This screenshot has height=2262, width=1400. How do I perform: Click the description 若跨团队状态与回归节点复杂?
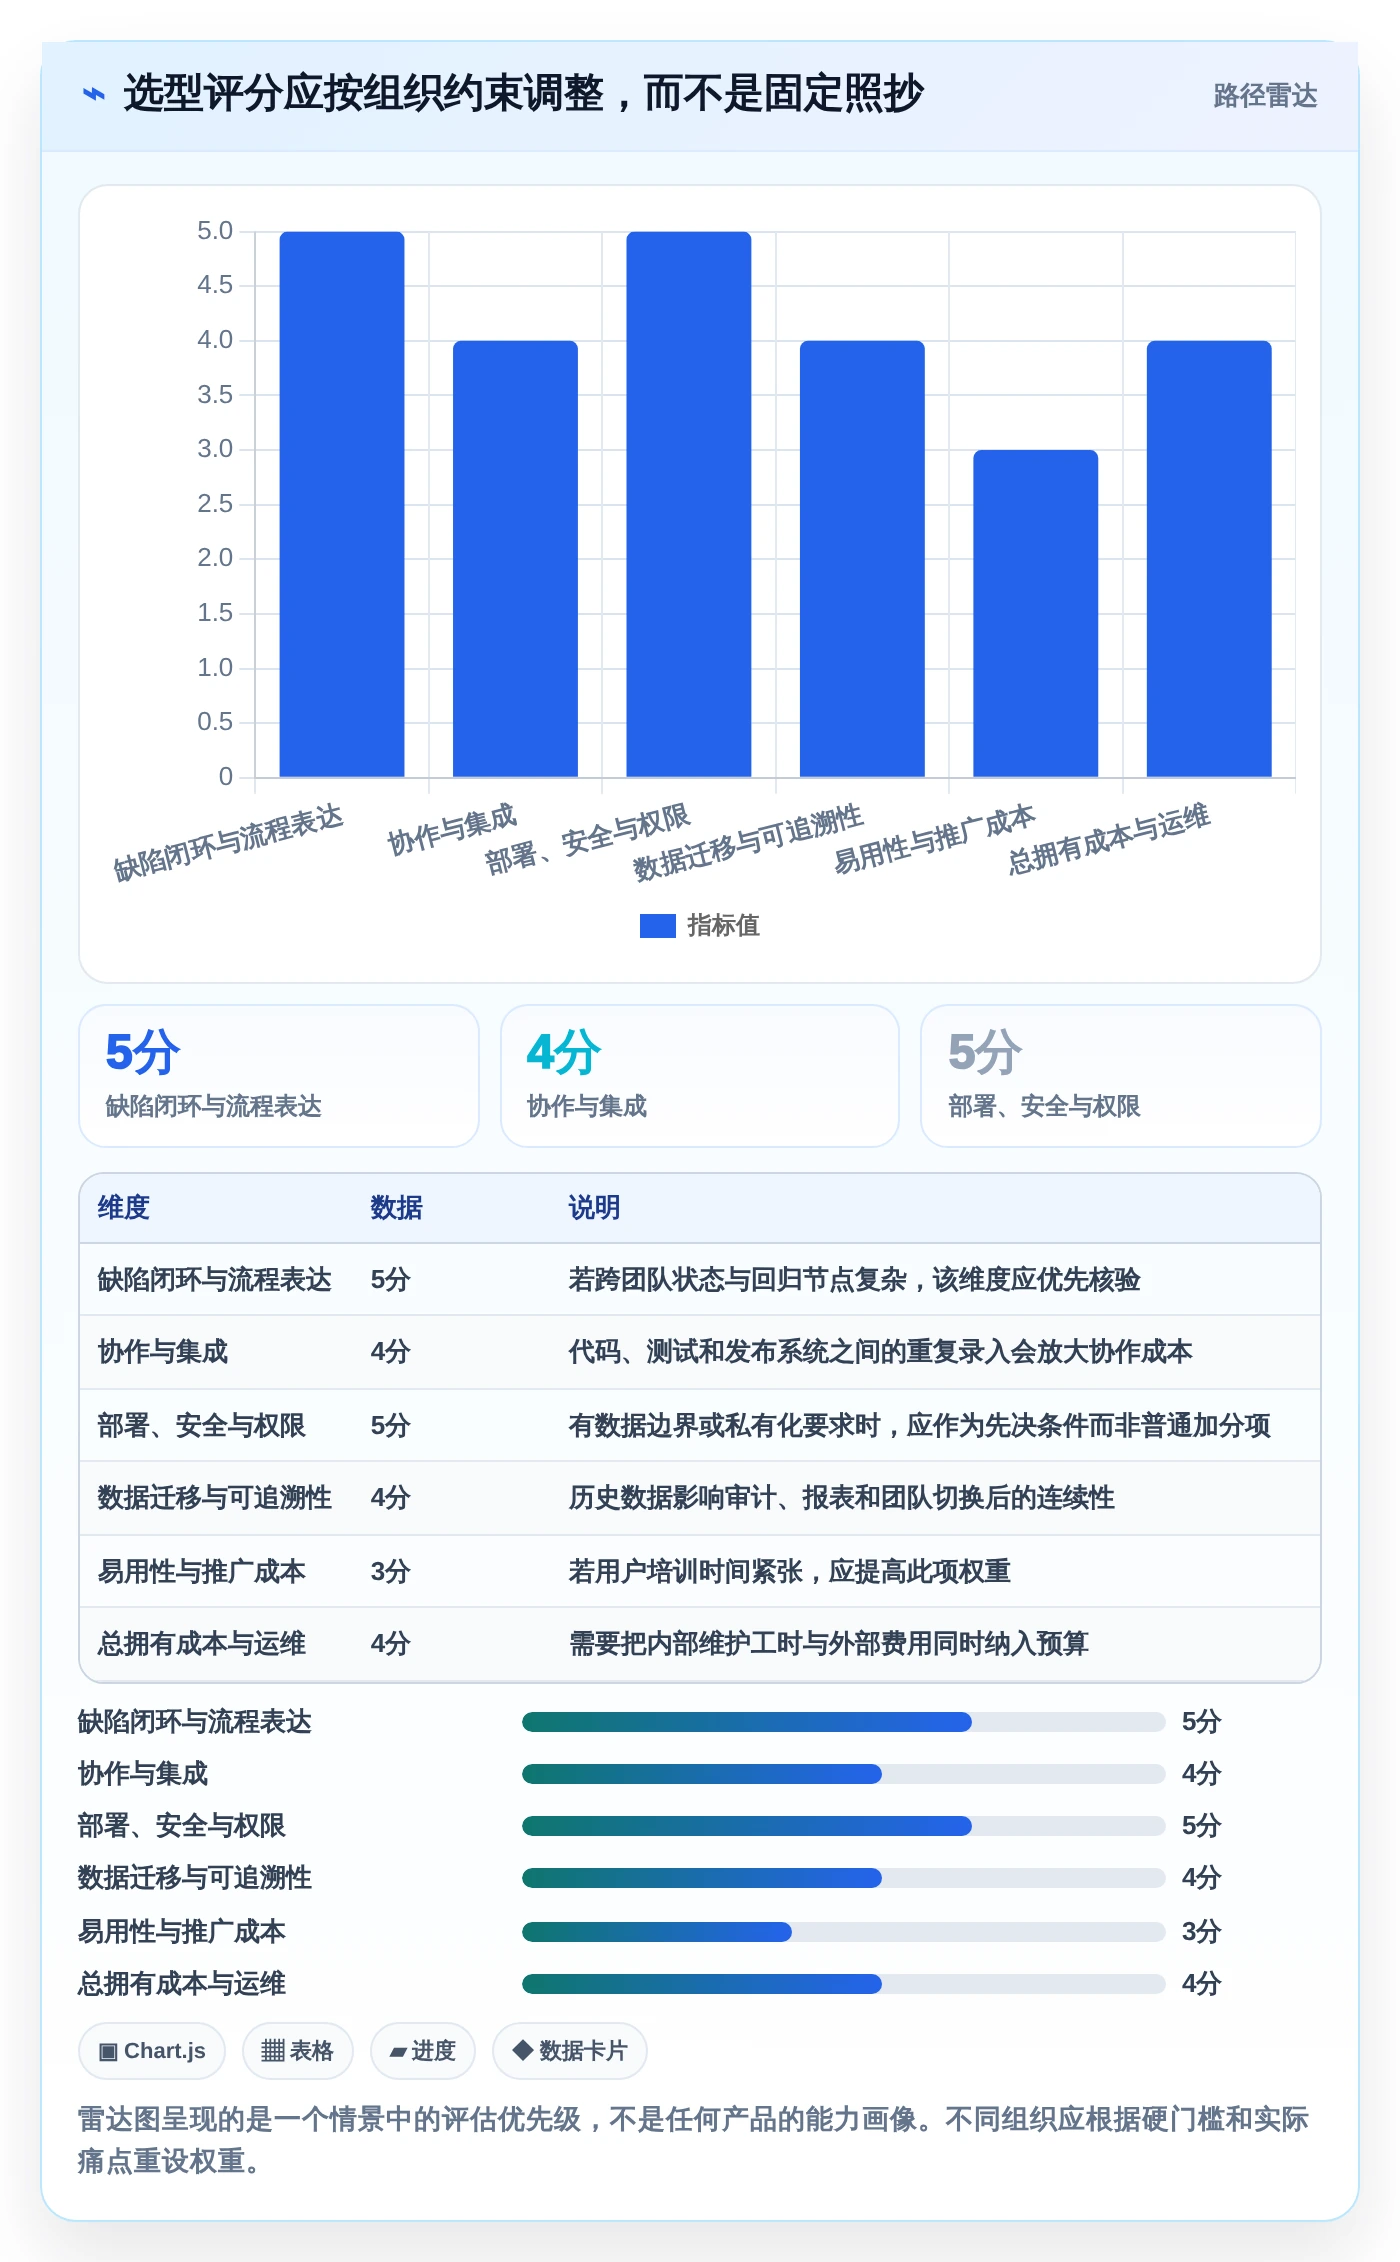tap(855, 1280)
